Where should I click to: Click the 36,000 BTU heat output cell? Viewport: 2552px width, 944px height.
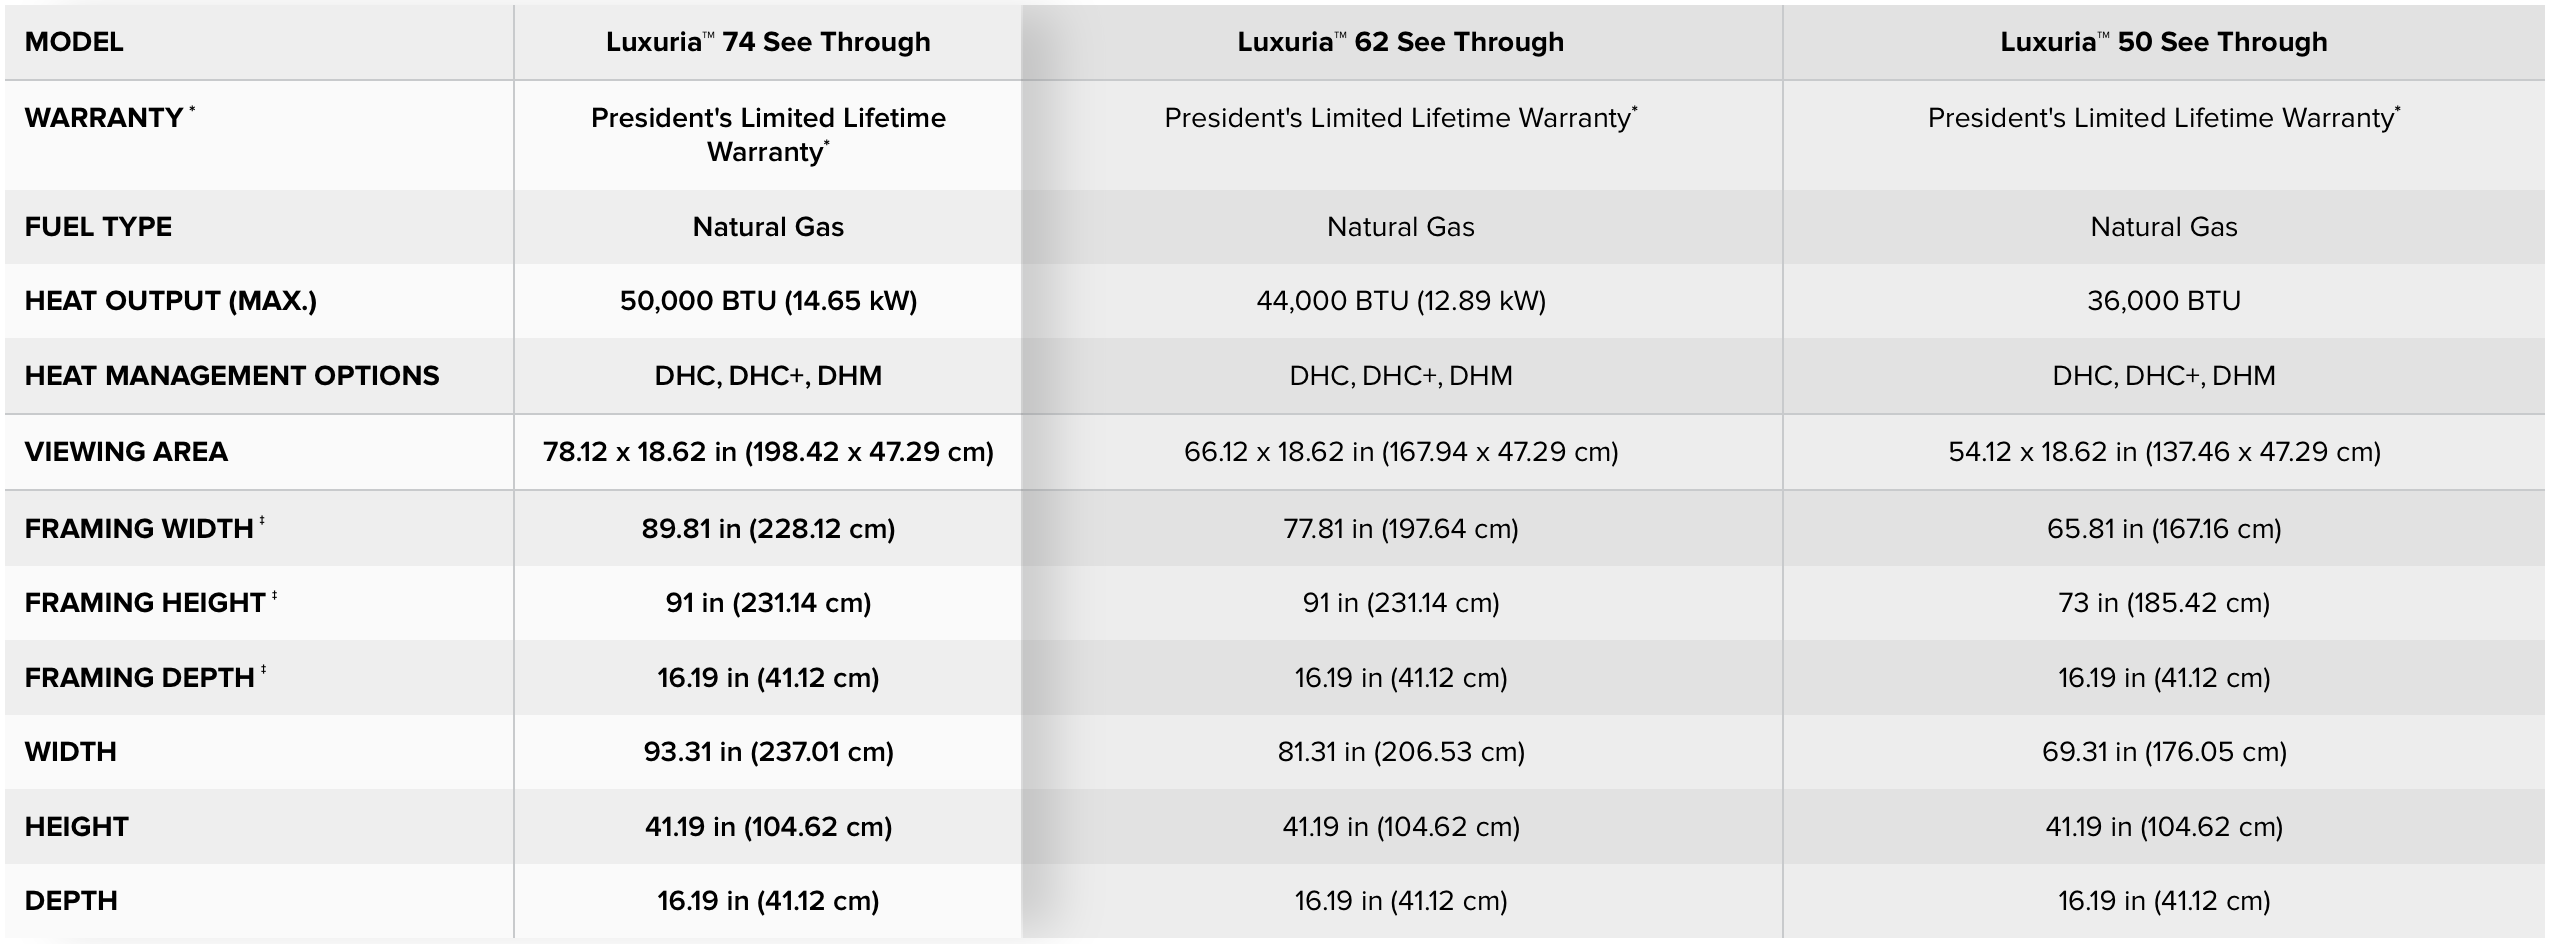point(2163,301)
